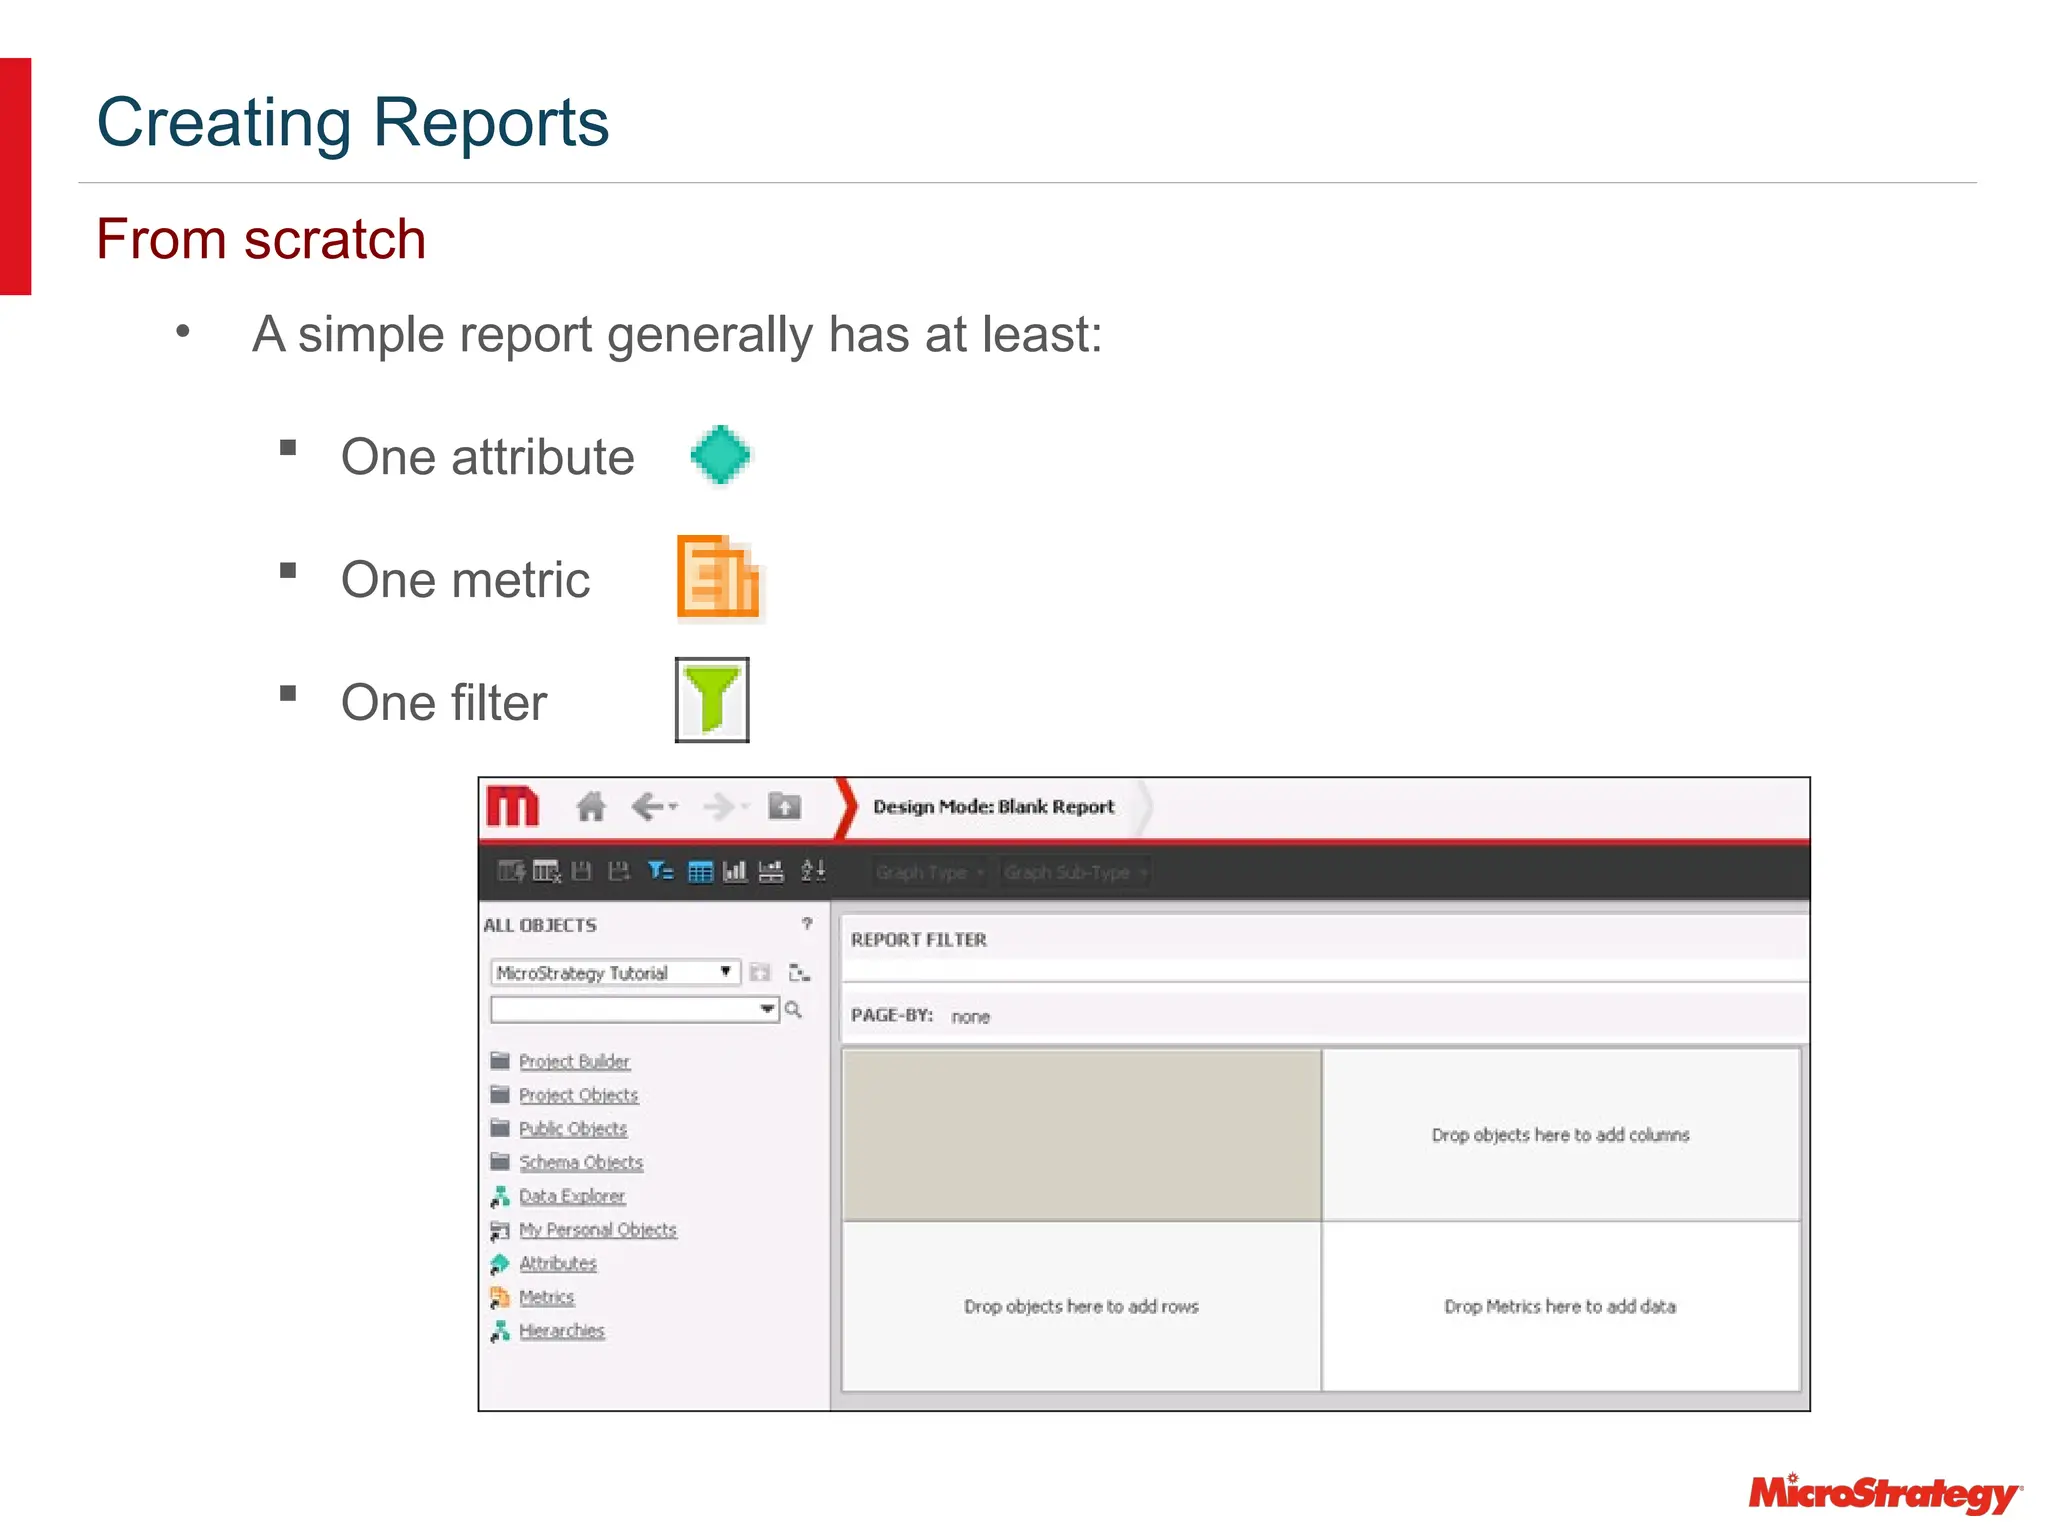Click the Save As toolbar icon

(x=619, y=871)
